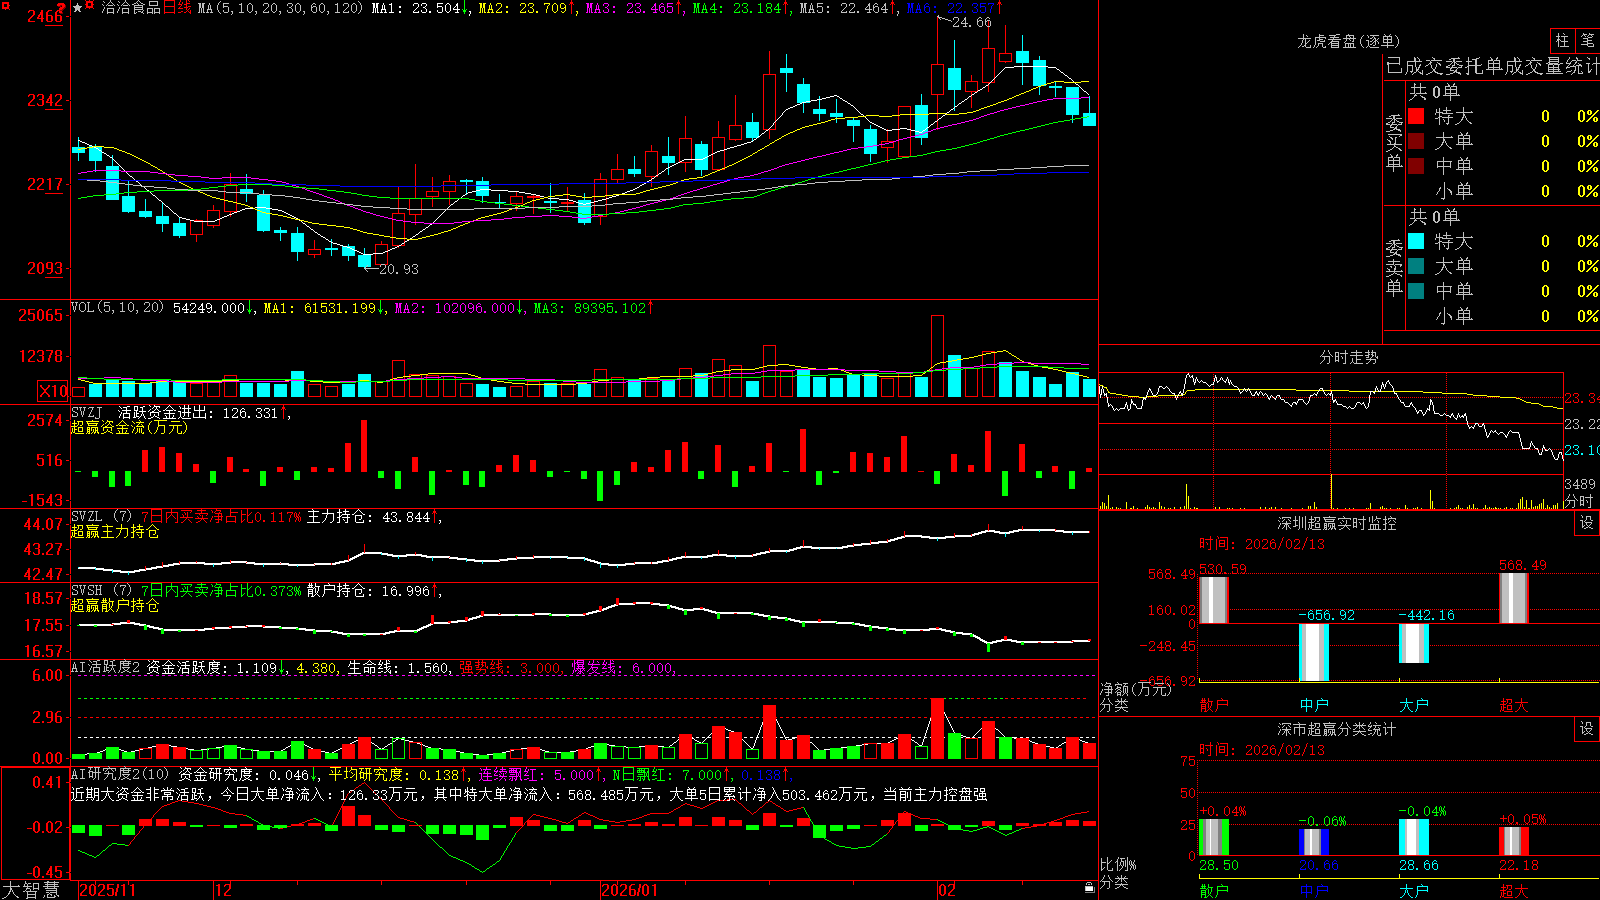The width and height of the screenshot is (1600, 900).
Task: Click the 超赢主力持仓 label
Action: [x=115, y=532]
